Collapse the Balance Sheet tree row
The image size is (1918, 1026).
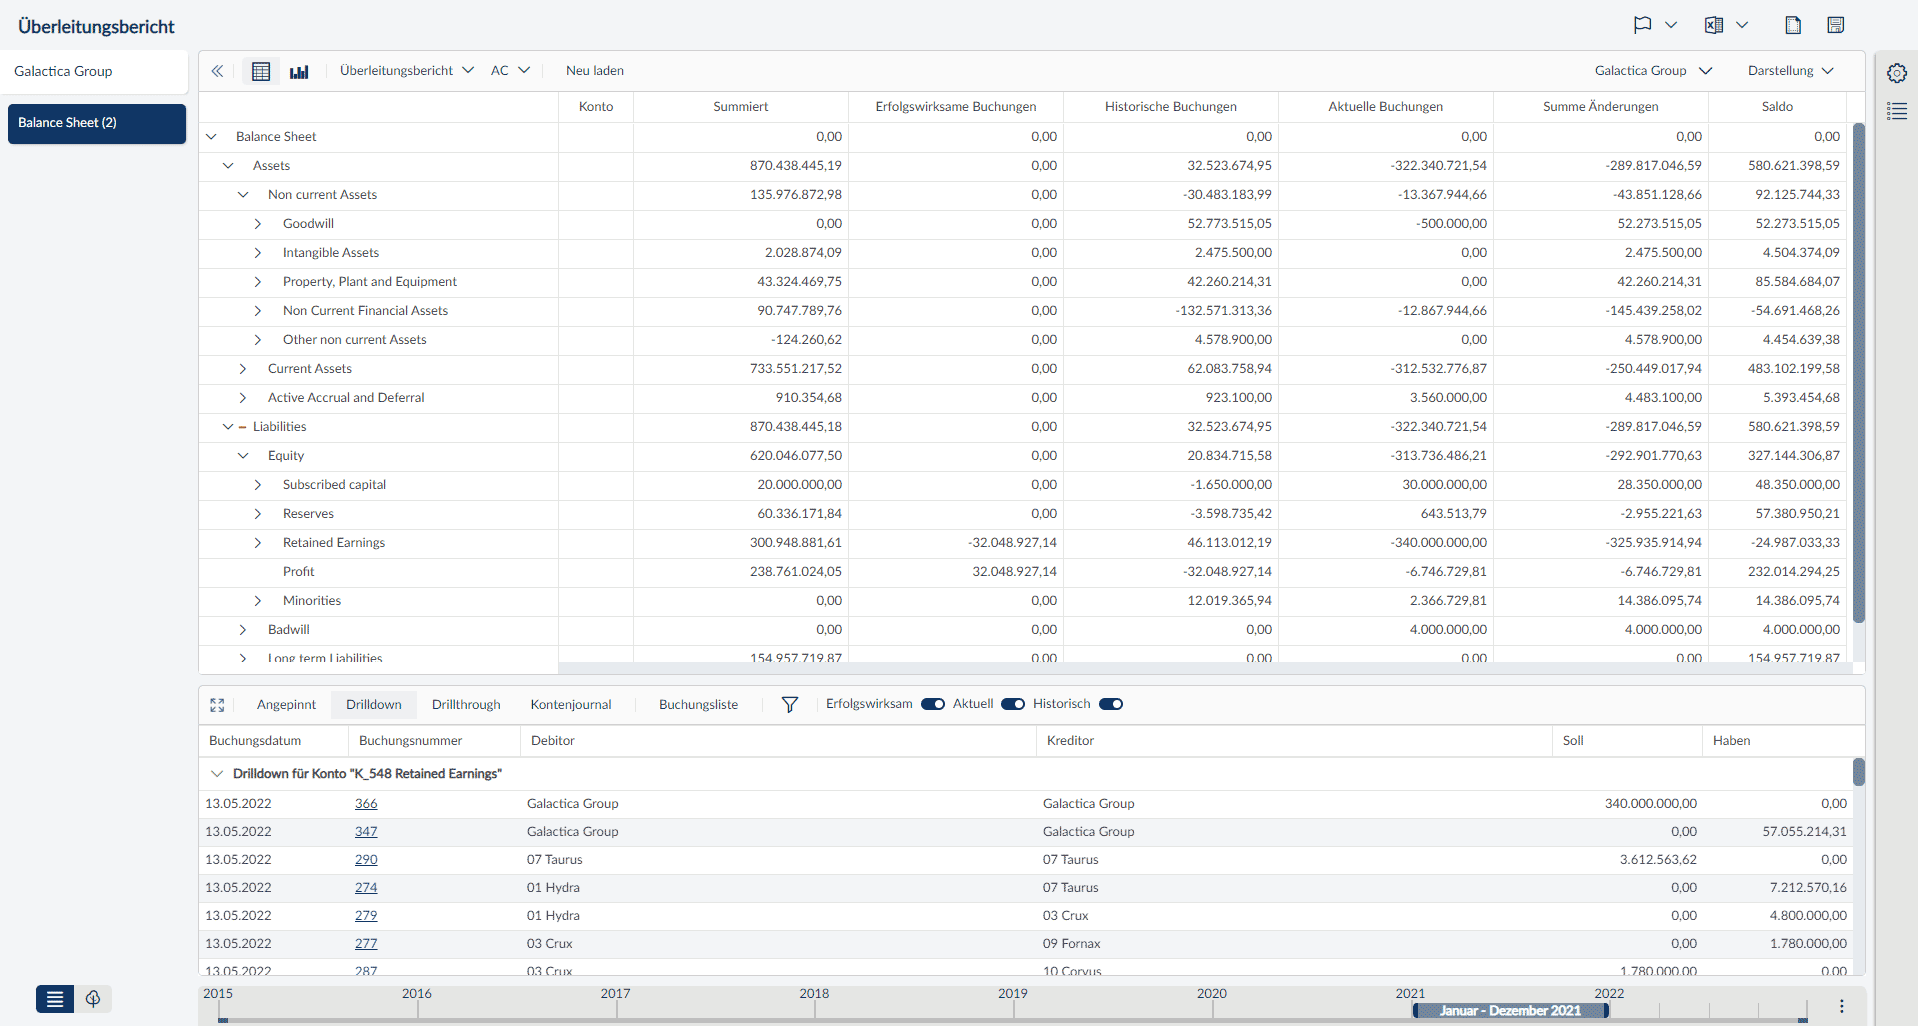(211, 137)
